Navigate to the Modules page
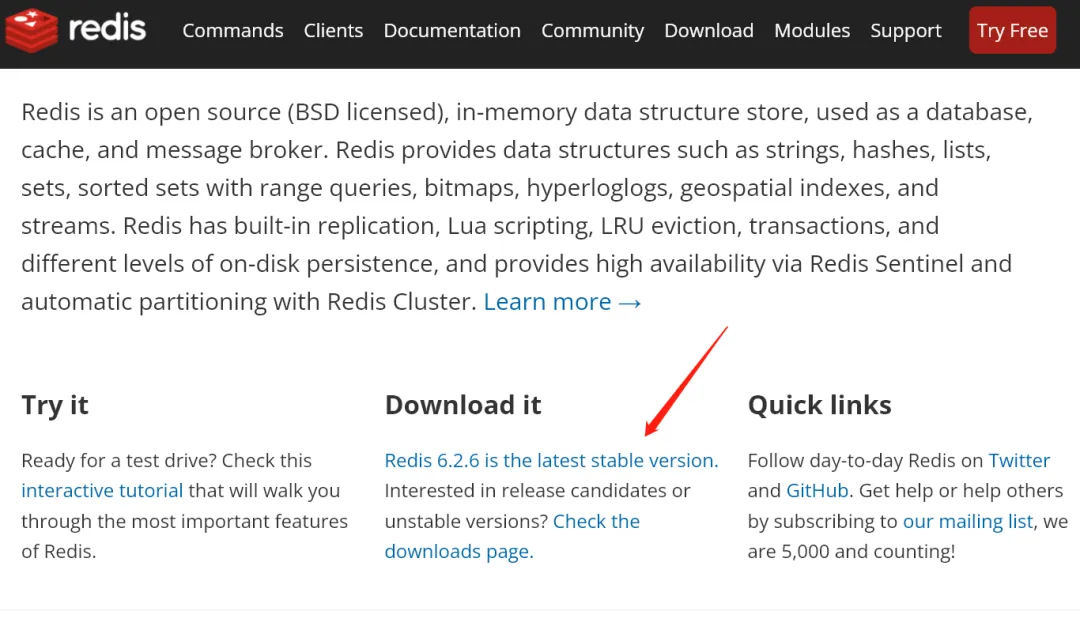The height and width of the screenshot is (630, 1080). click(812, 31)
